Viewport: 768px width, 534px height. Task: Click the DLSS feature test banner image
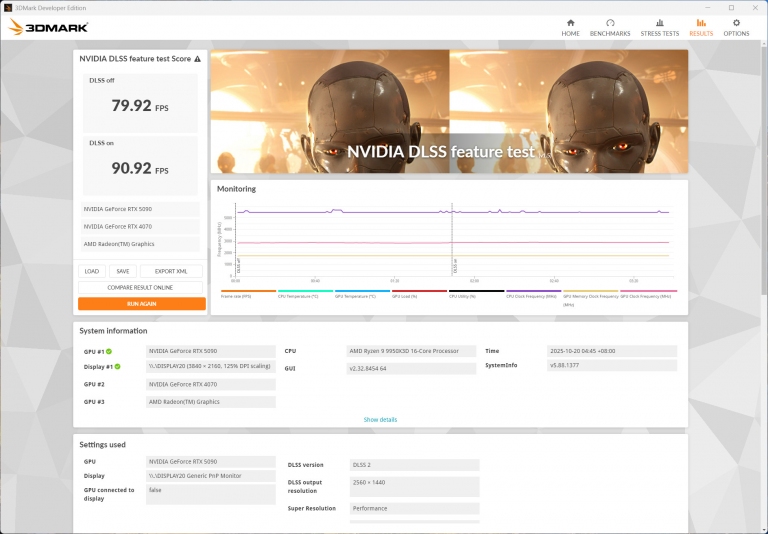[x=449, y=110]
